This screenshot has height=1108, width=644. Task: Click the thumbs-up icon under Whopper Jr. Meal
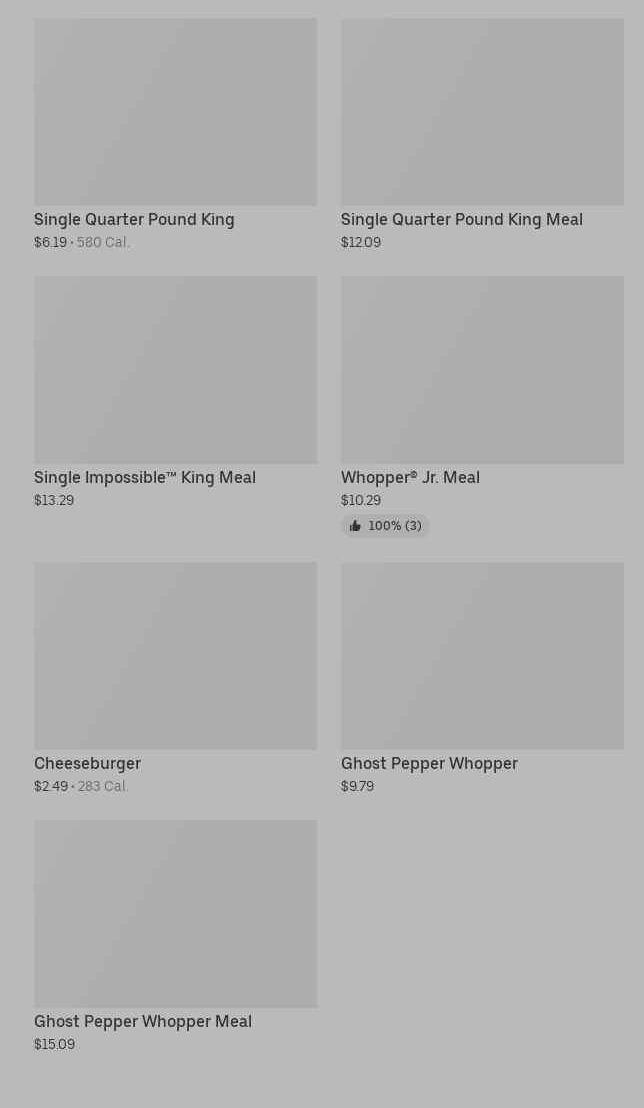pyautogui.click(x=355, y=526)
